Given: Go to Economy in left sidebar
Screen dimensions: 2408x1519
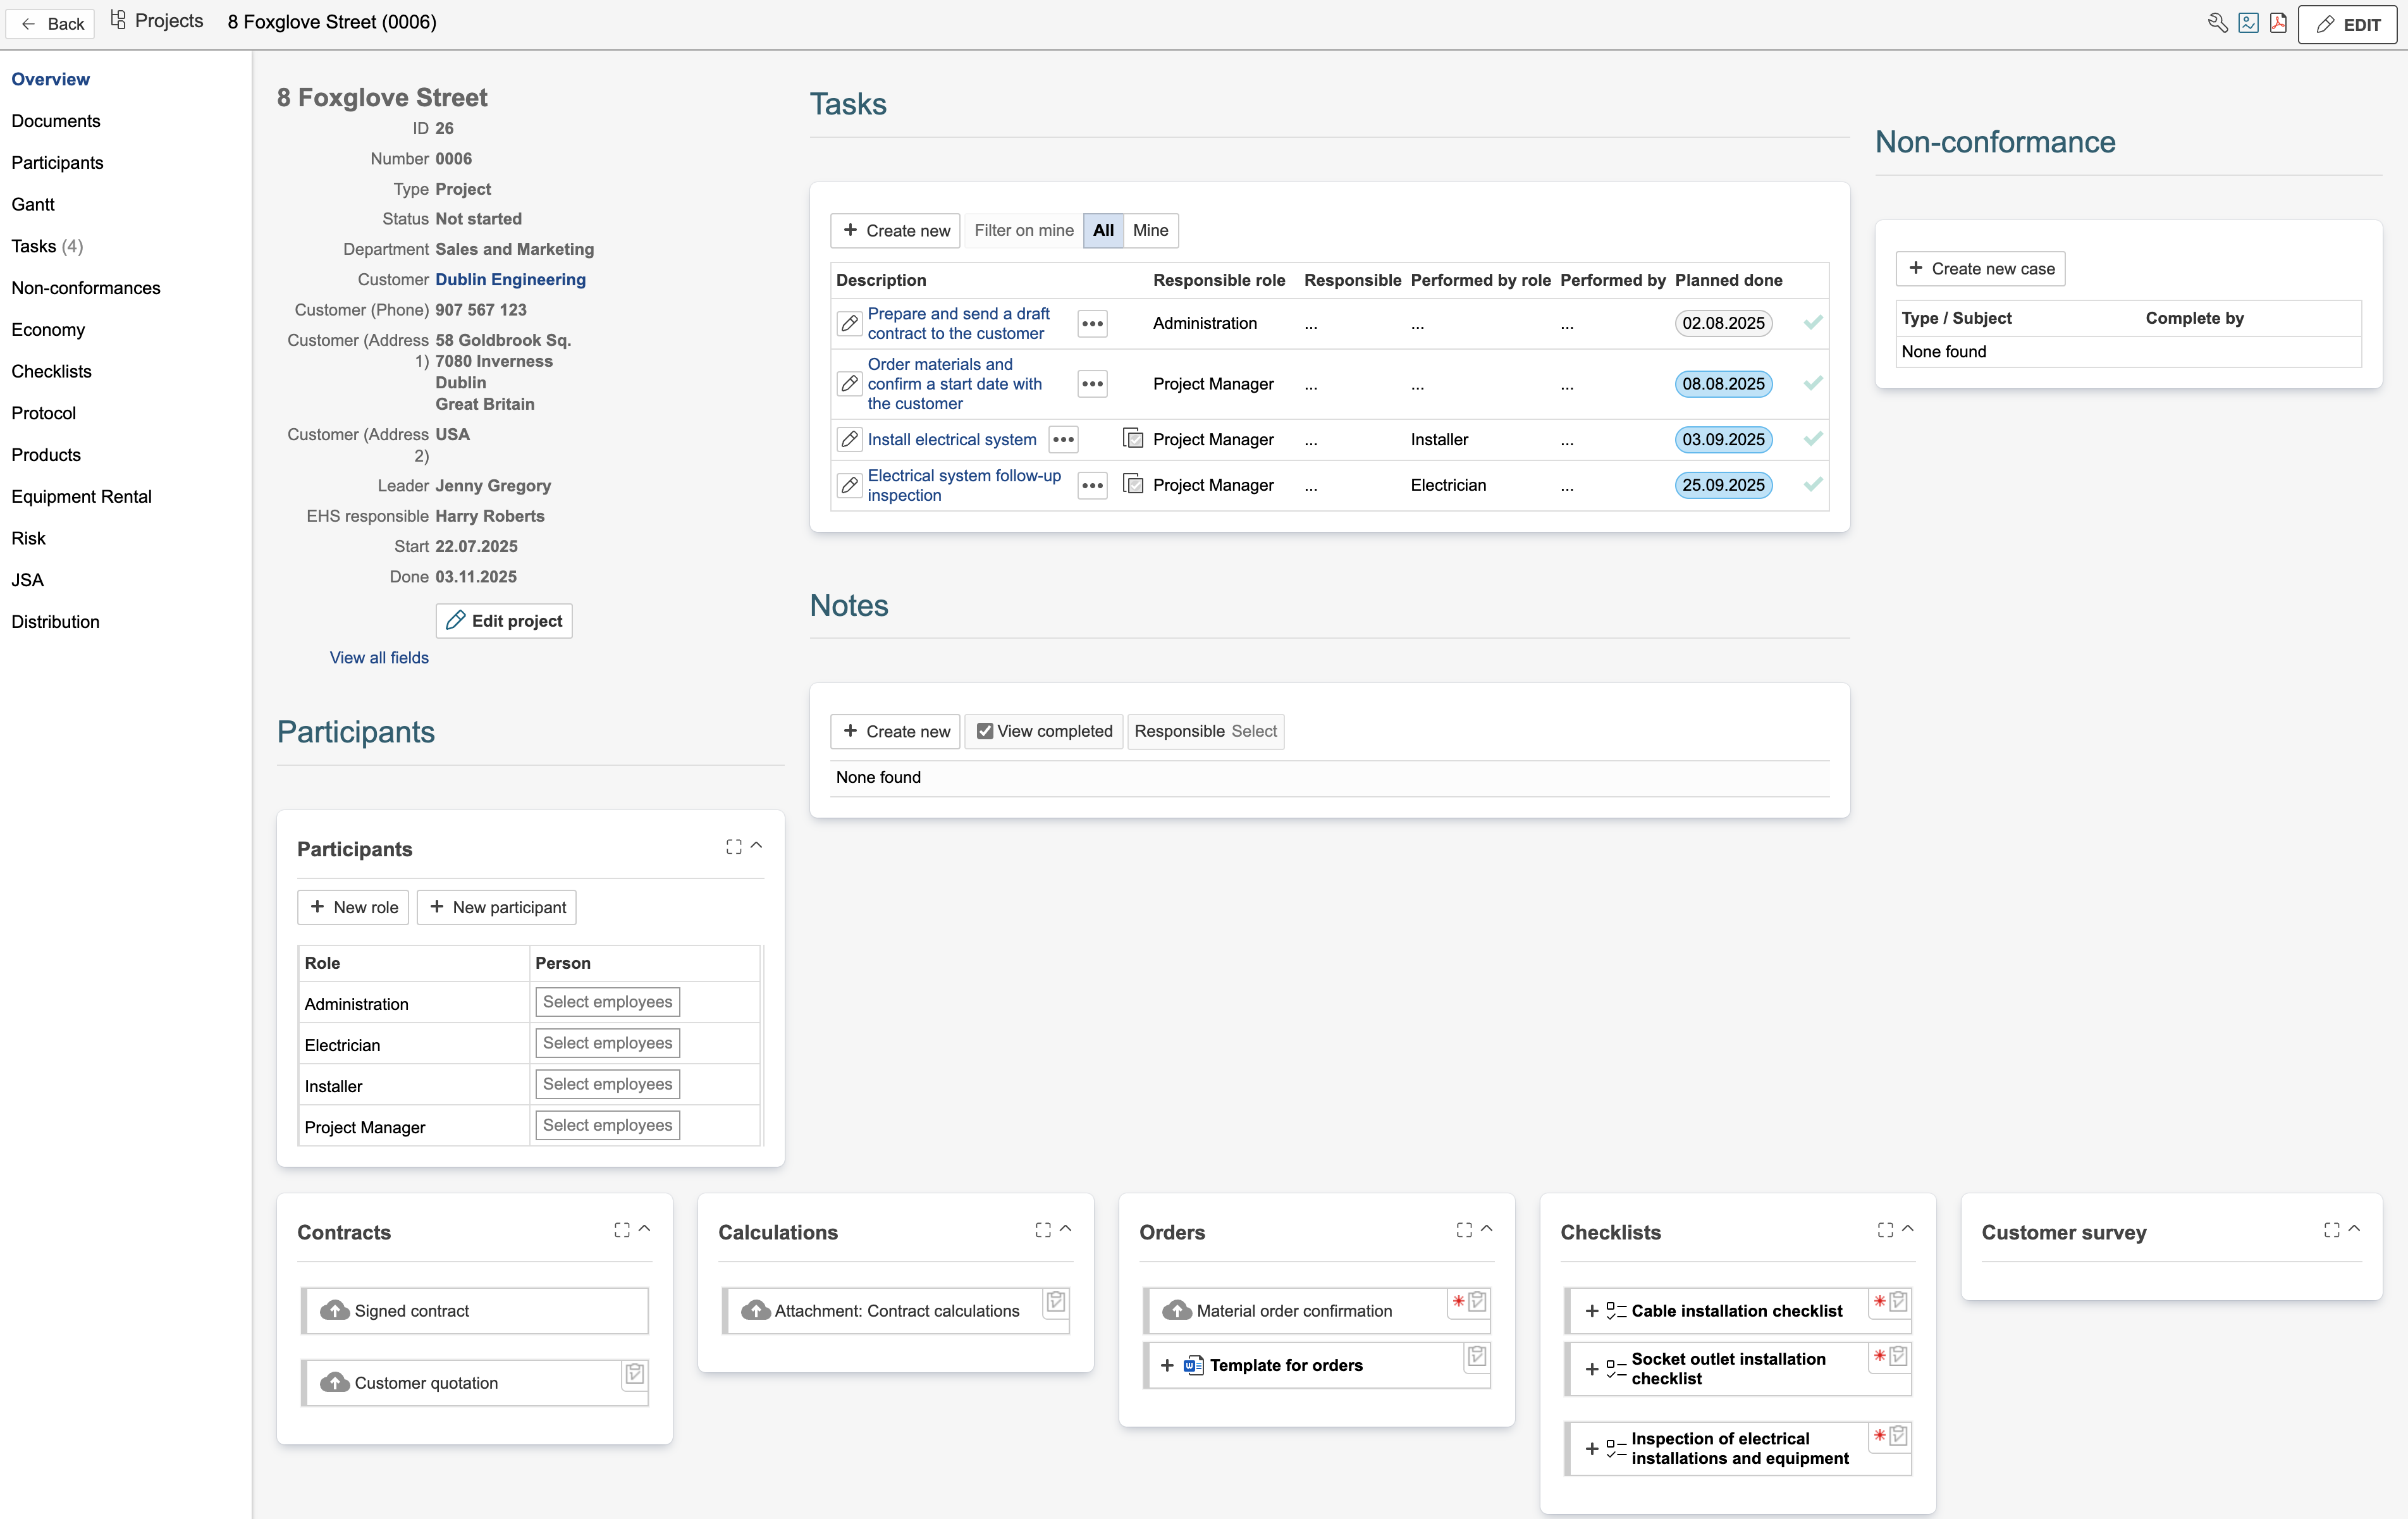Looking at the screenshot, I should click(x=48, y=329).
